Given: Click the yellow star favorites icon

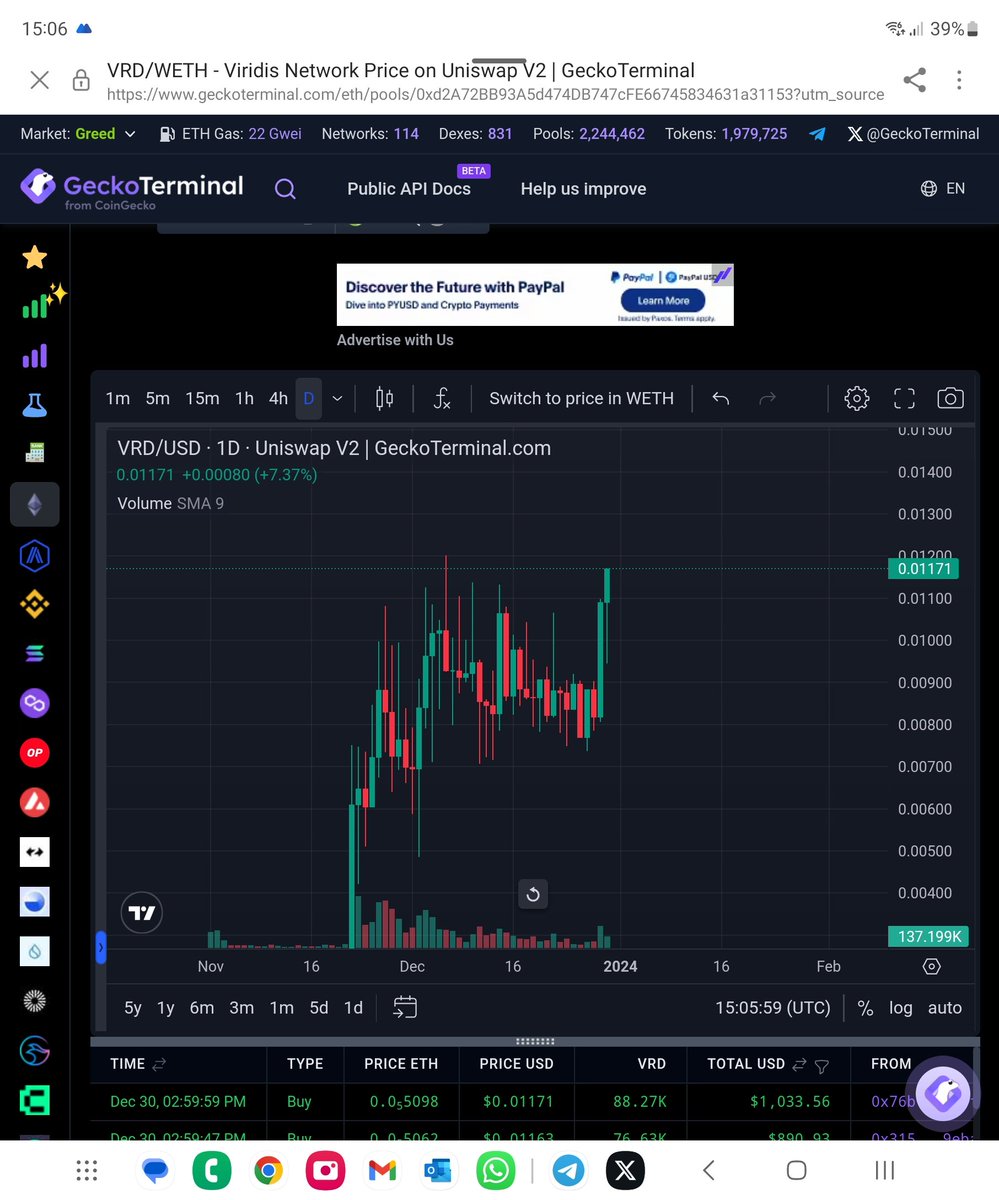Looking at the screenshot, I should tap(35, 258).
